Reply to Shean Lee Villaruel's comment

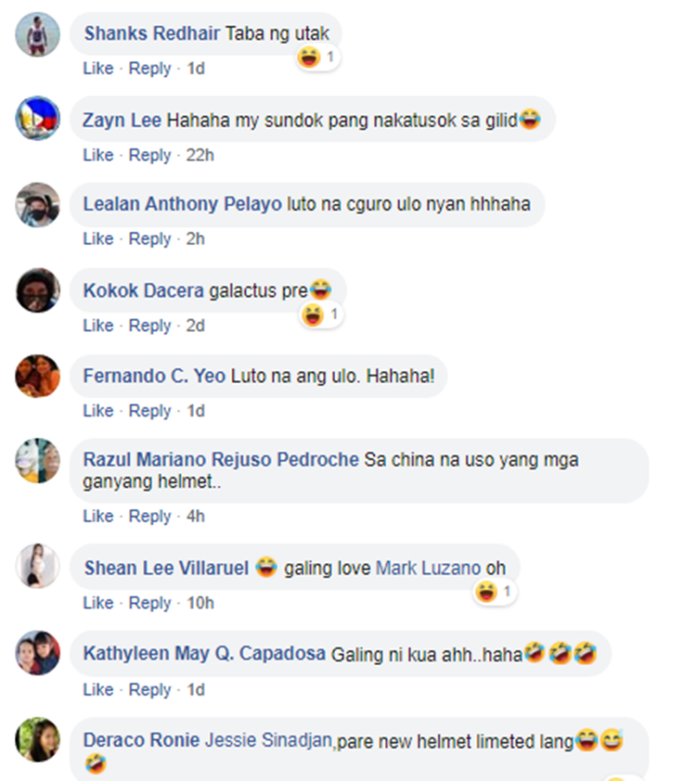click(x=150, y=603)
